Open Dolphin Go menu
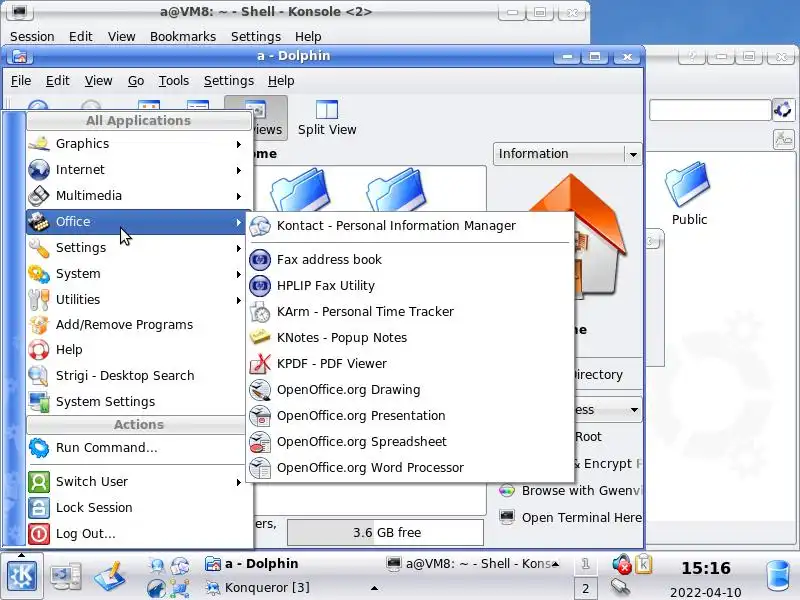This screenshot has height=600, width=800. point(136,81)
